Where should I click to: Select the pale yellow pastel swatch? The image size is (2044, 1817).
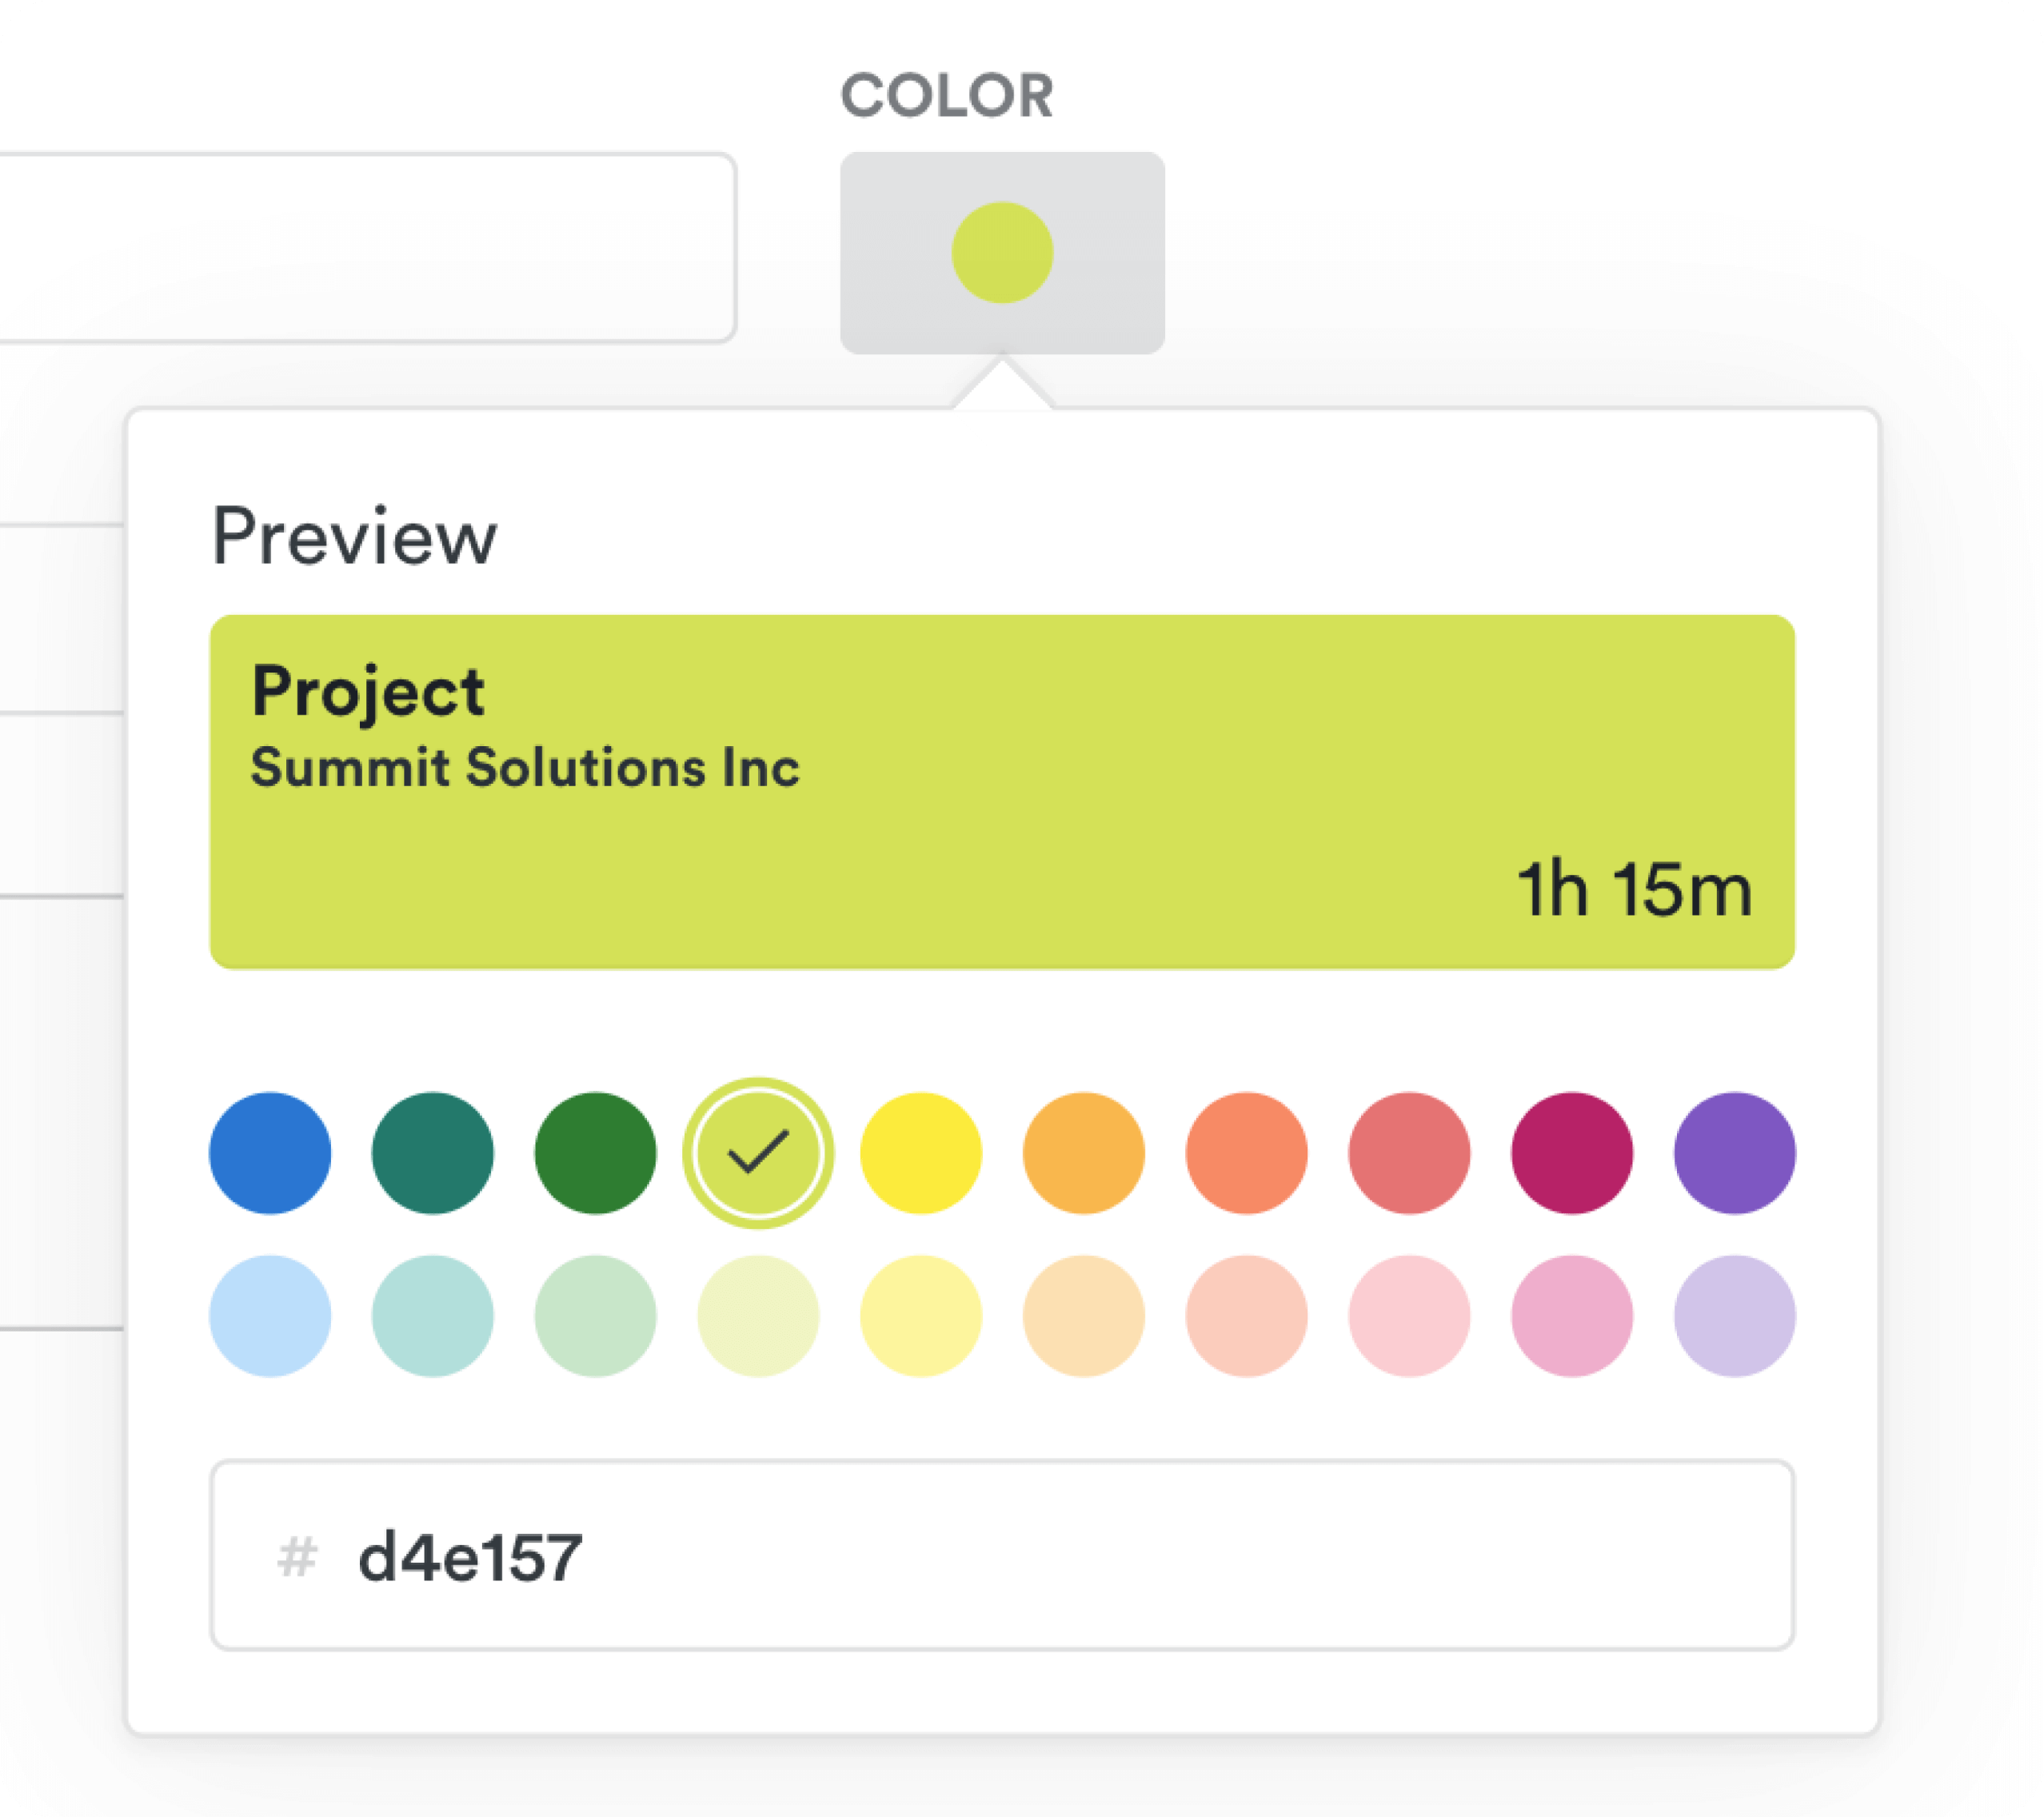921,1316
